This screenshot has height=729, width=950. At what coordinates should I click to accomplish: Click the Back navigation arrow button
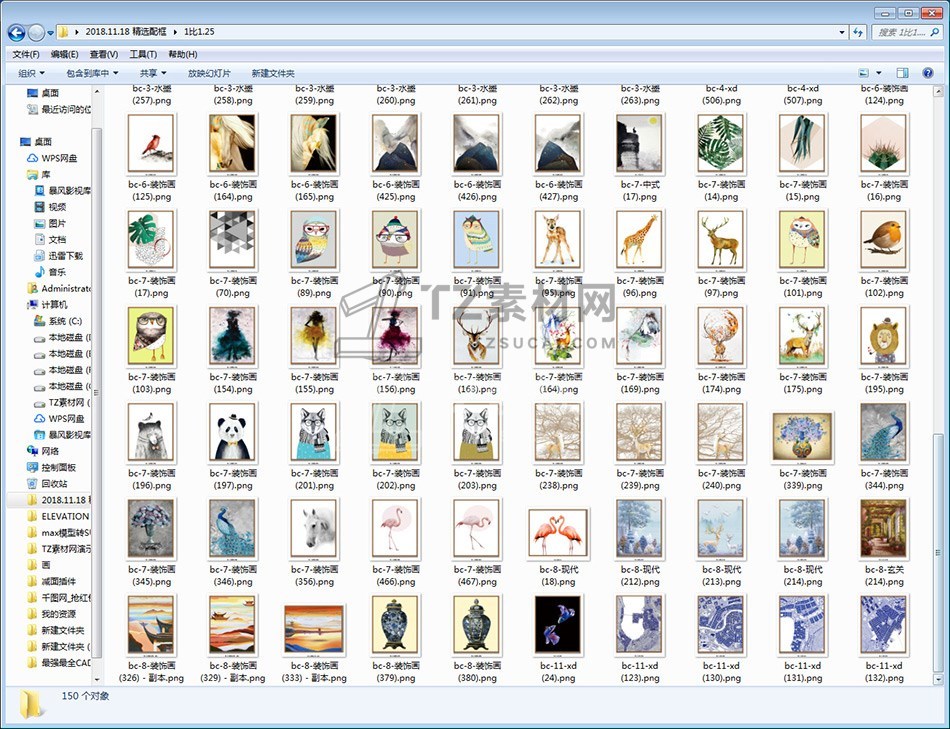point(18,32)
